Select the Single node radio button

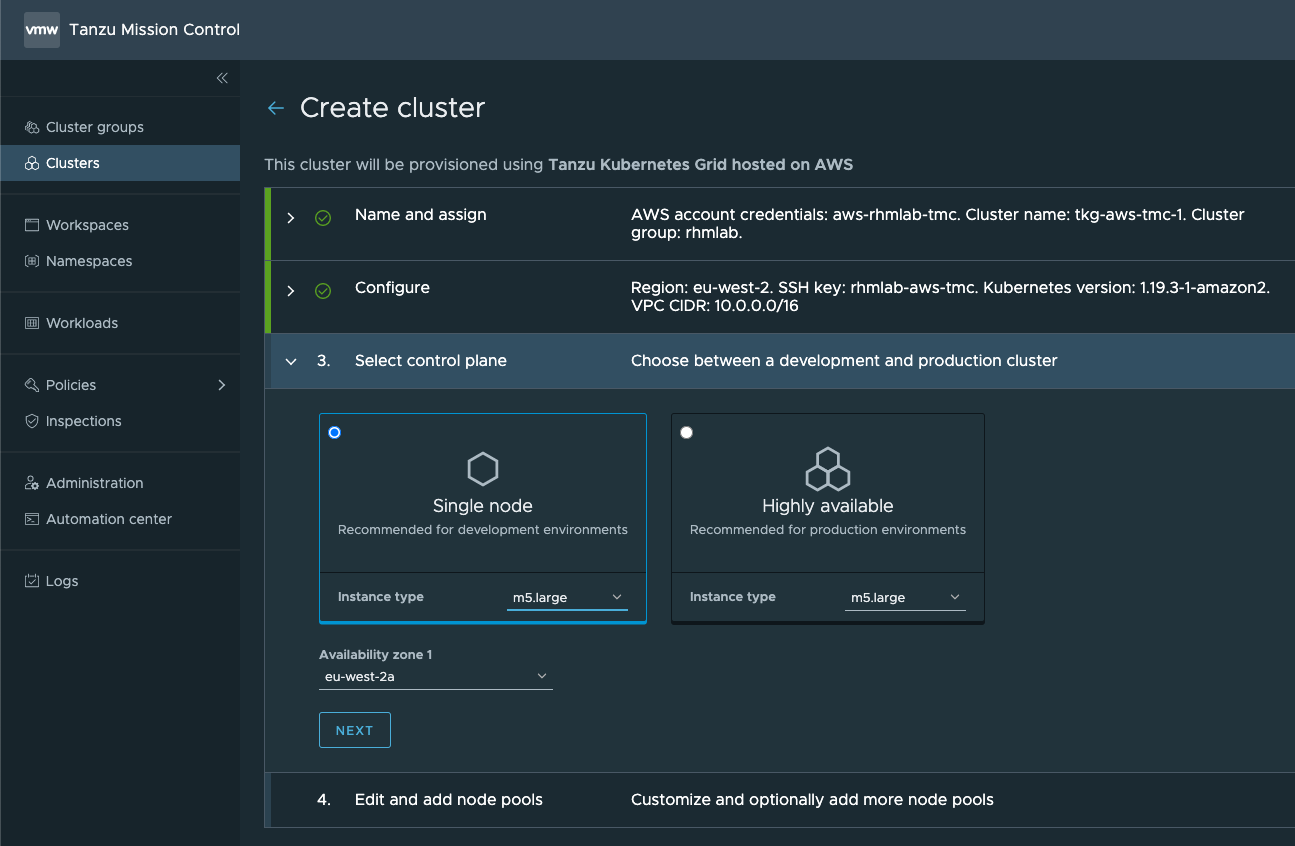click(334, 433)
